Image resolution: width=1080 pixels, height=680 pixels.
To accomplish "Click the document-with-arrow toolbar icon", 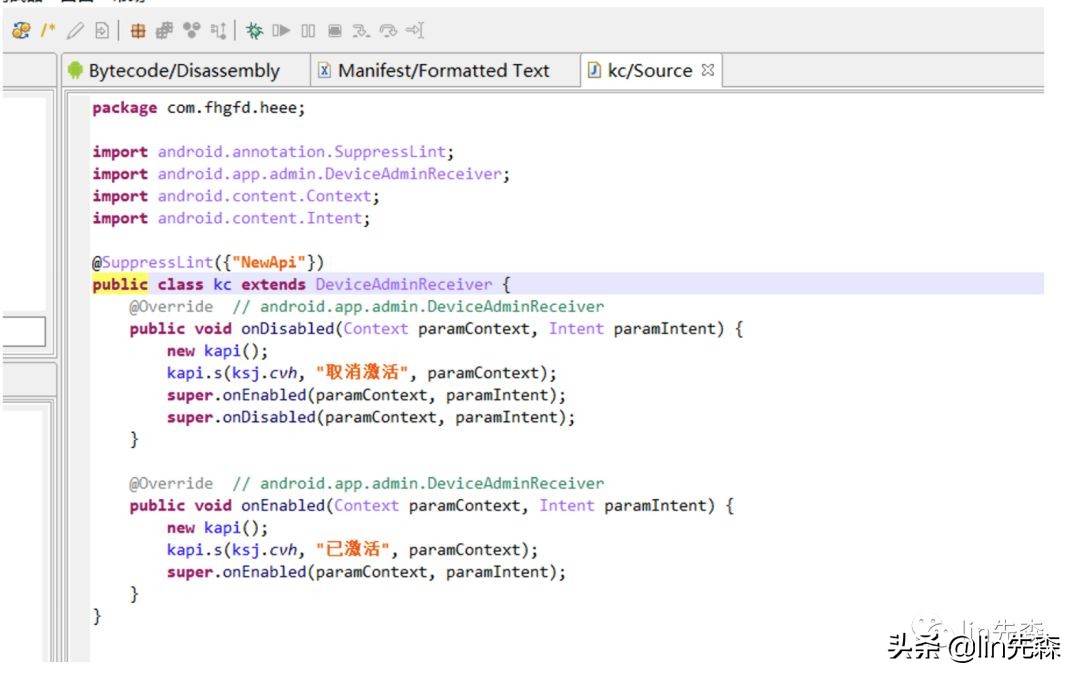I will click(101, 31).
